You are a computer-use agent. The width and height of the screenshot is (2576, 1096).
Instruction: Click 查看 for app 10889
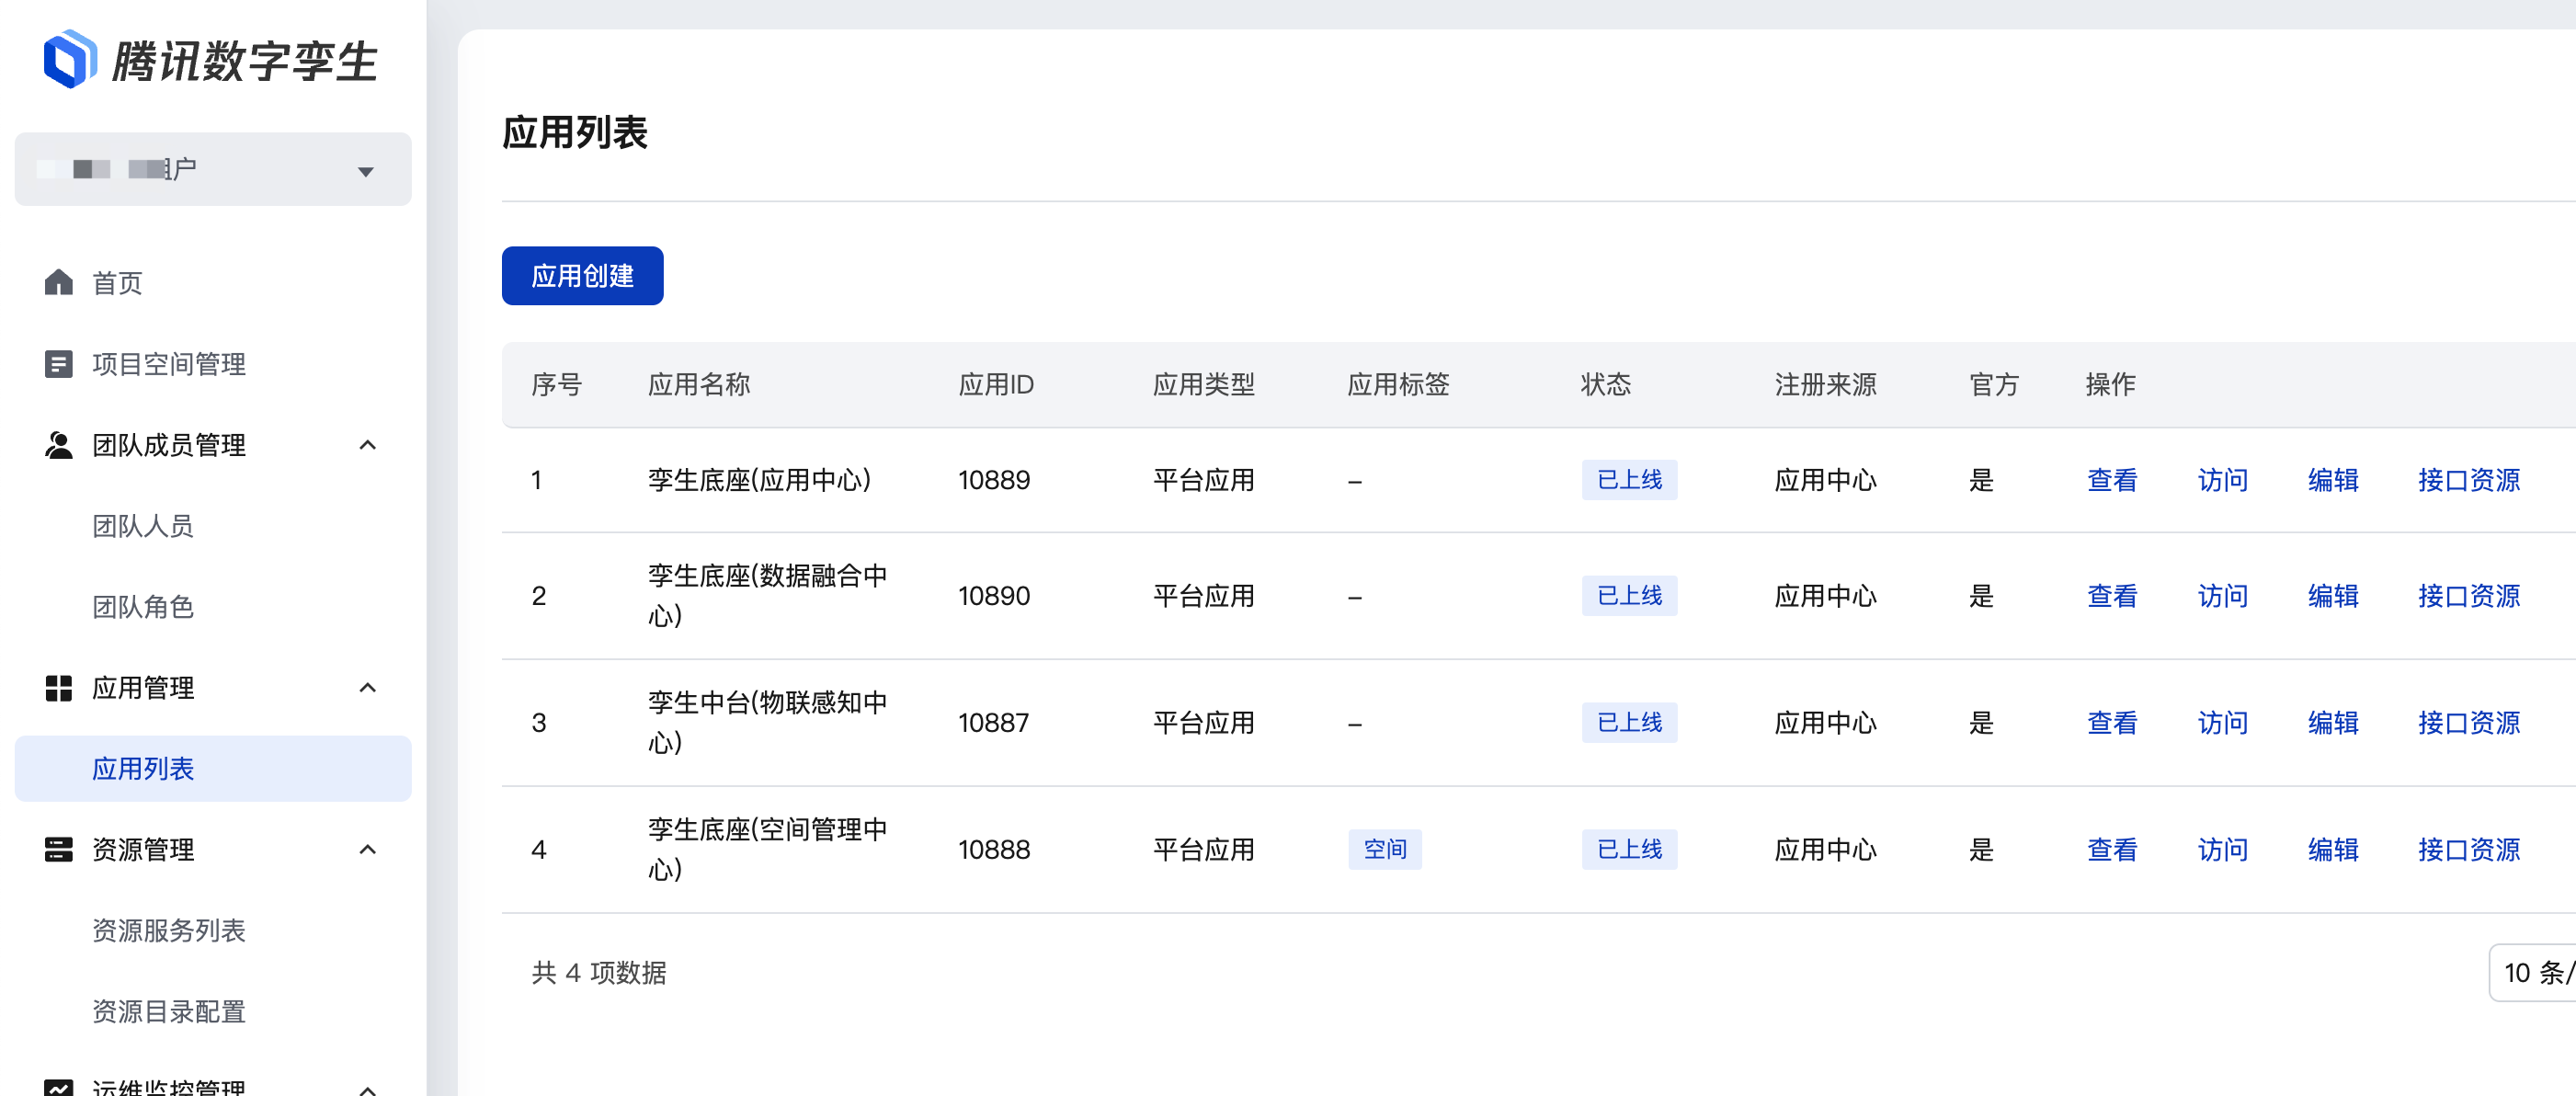pyautogui.click(x=2111, y=480)
